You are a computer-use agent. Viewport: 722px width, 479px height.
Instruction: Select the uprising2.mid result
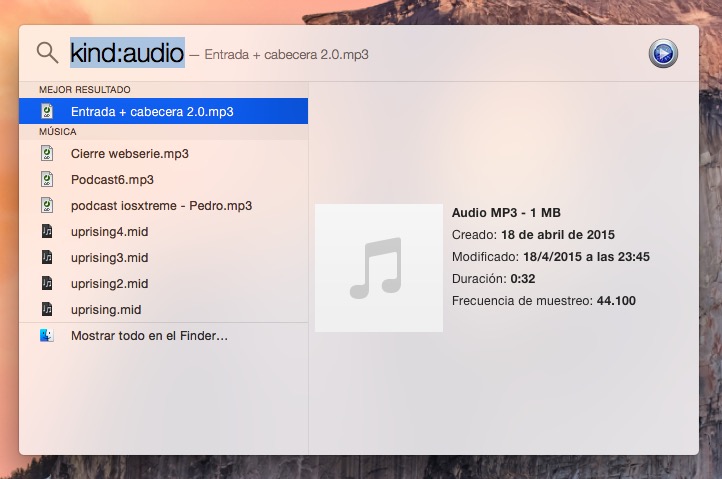point(163,284)
